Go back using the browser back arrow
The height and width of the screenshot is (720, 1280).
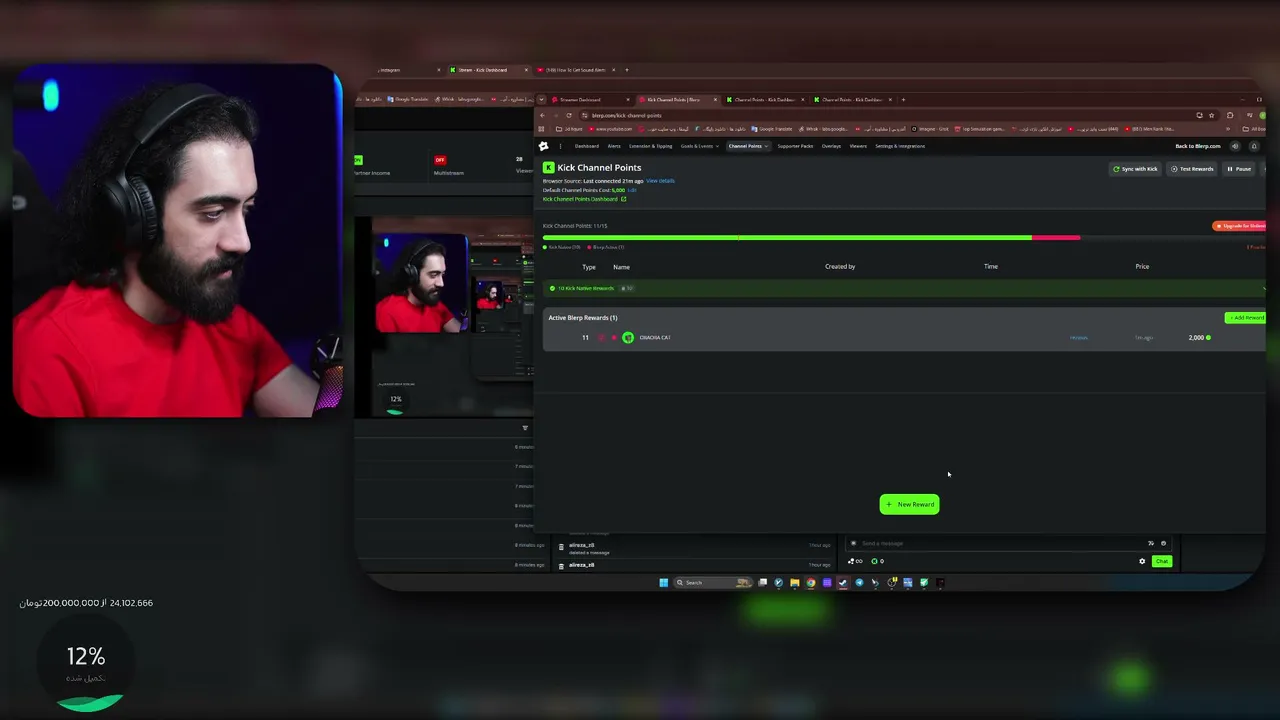[543, 115]
